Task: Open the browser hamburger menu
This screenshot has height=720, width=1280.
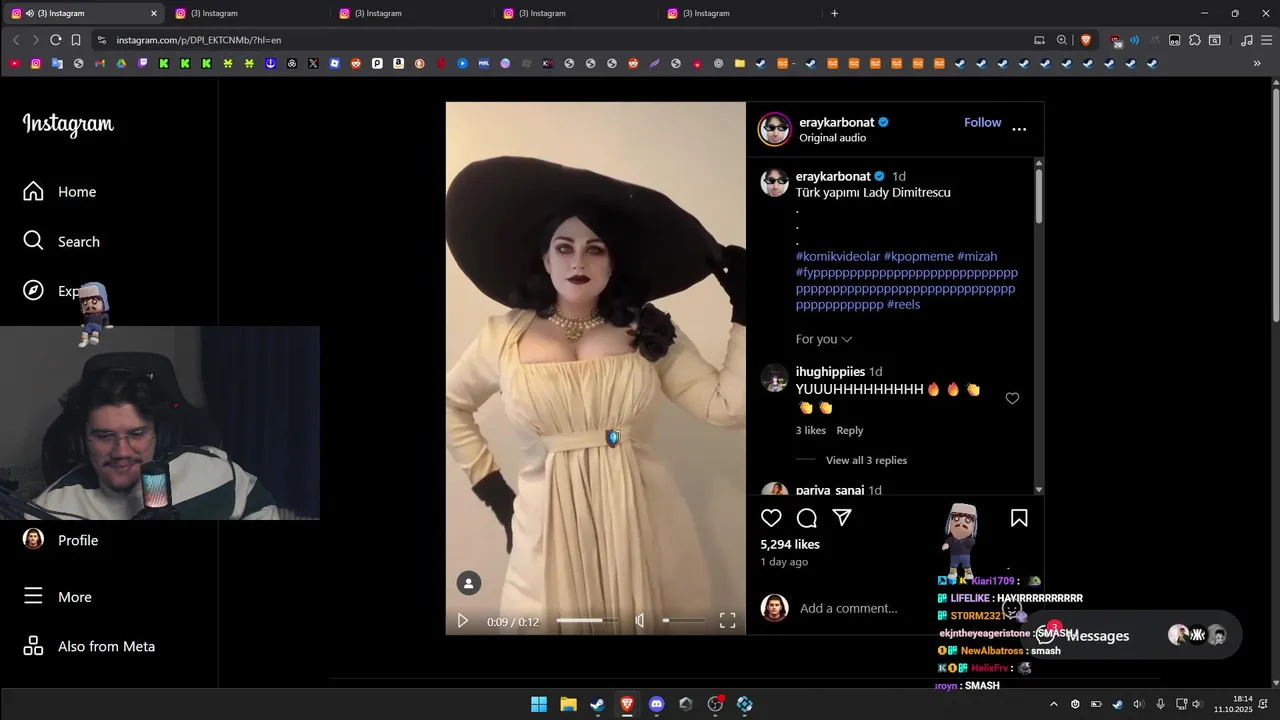Action: pos(1266,40)
